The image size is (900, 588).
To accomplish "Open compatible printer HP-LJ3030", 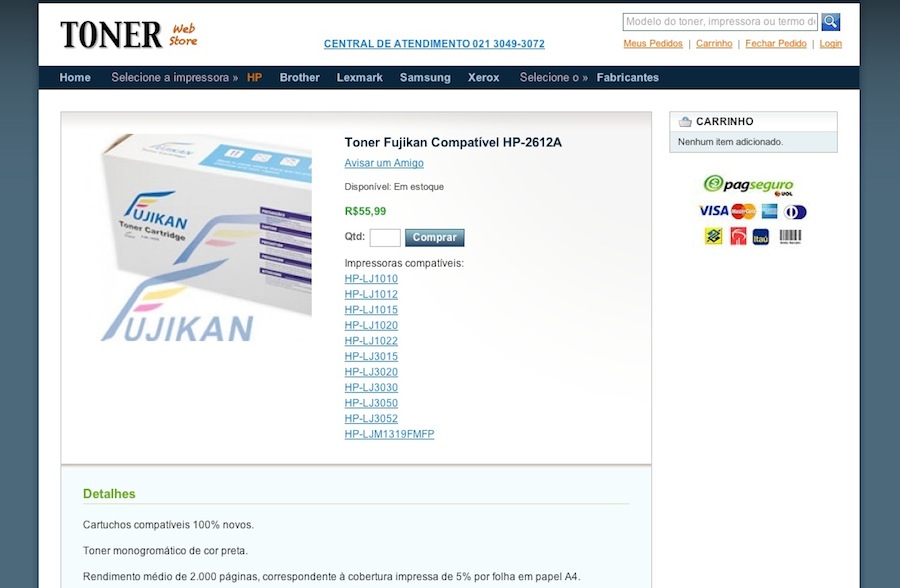I will click(371, 387).
